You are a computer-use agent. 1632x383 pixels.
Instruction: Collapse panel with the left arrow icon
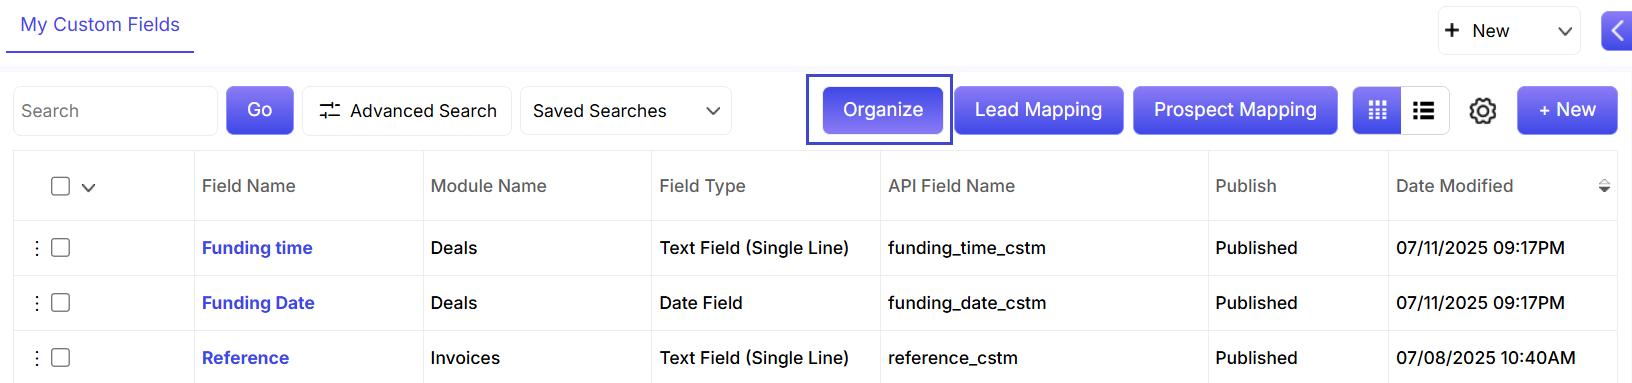(x=1617, y=31)
